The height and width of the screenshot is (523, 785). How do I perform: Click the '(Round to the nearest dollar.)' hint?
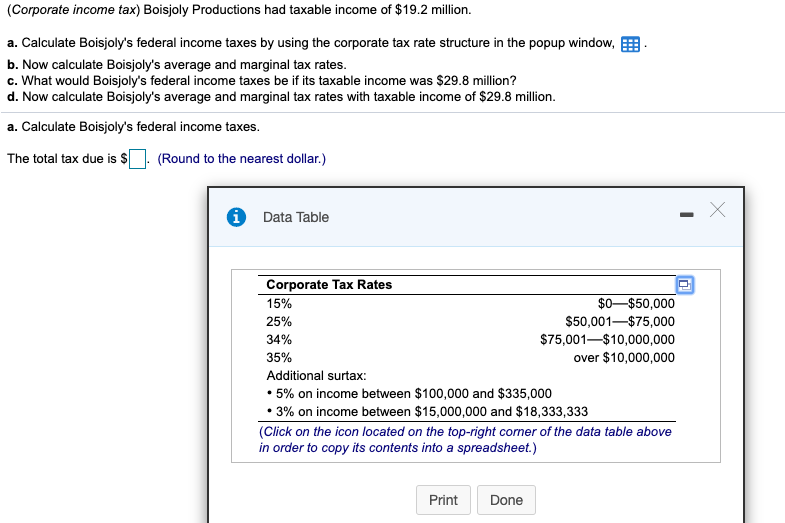[241, 159]
